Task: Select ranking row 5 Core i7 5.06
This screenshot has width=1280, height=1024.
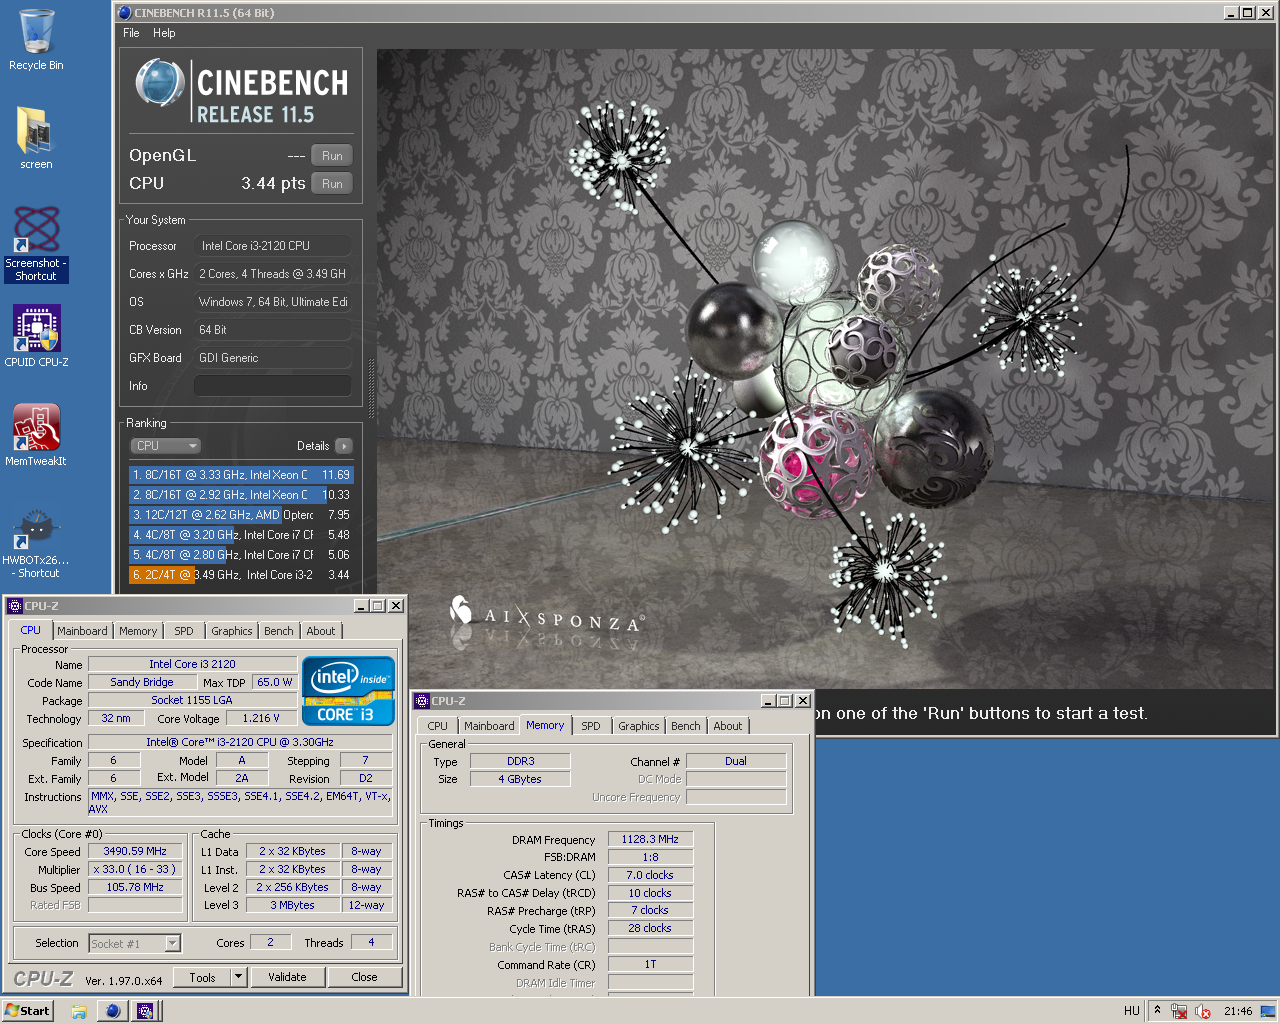Action: click(x=241, y=555)
